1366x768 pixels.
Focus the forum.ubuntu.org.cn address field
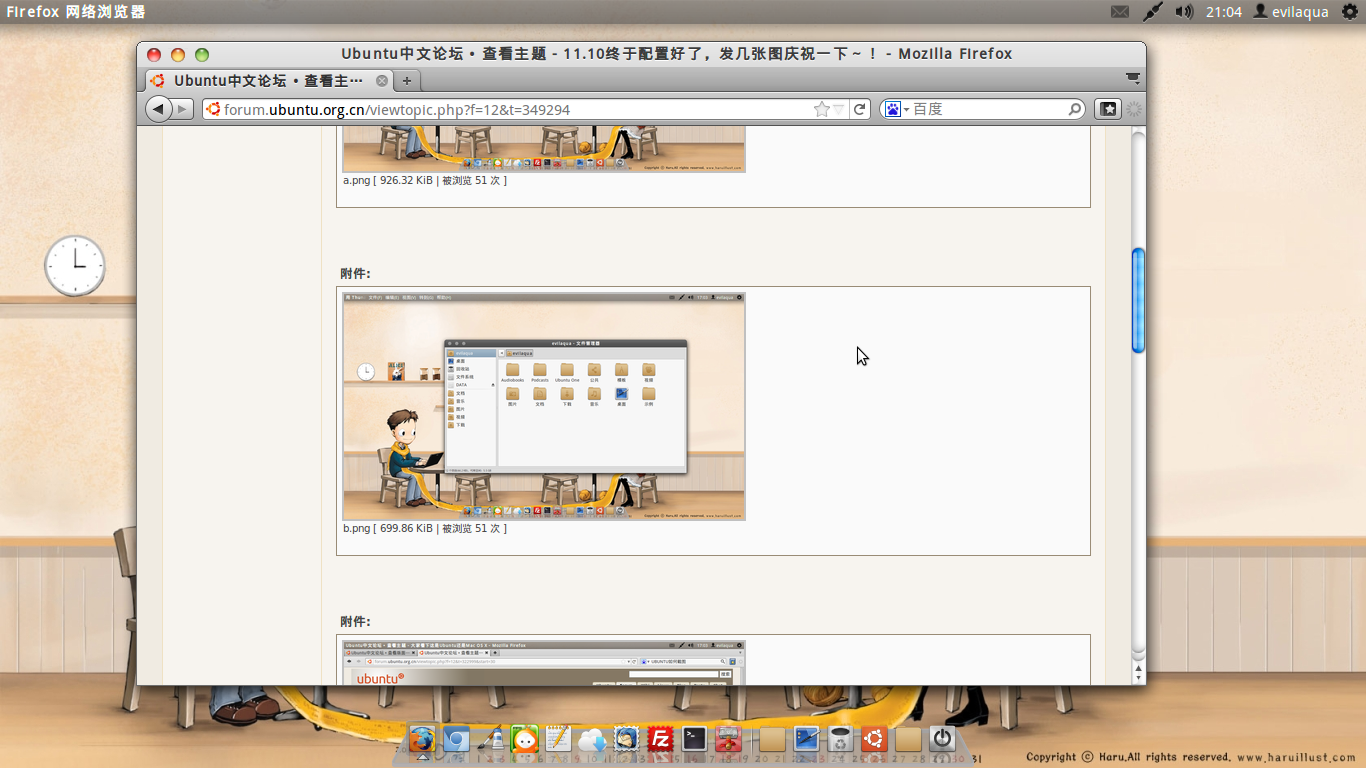tap(516, 109)
